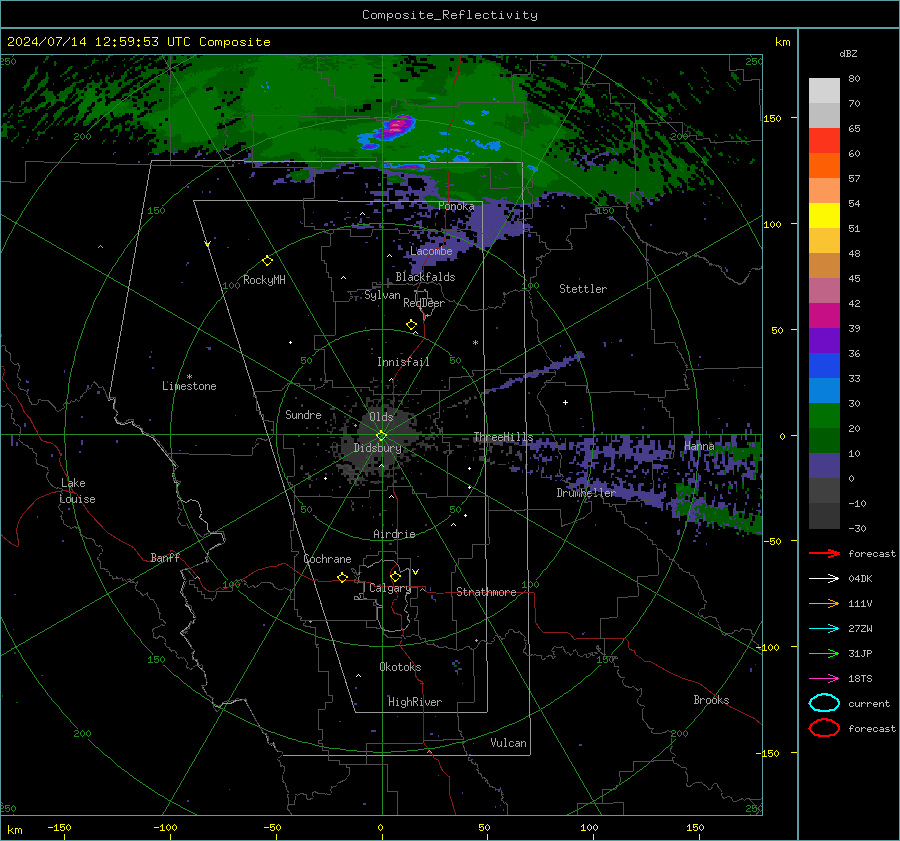Viewport: 900px width, 841px height.
Task: Select the yellow diamond marker above Calgary label
Action: pos(395,576)
